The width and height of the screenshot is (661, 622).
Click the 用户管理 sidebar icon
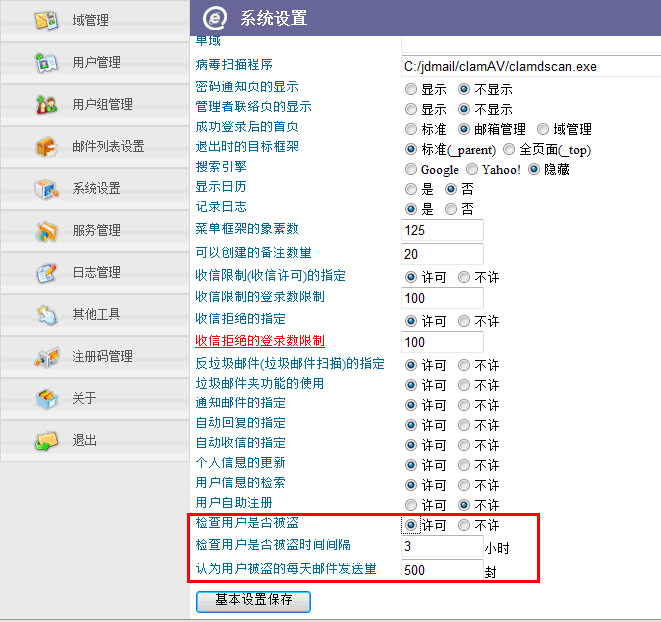coord(46,62)
